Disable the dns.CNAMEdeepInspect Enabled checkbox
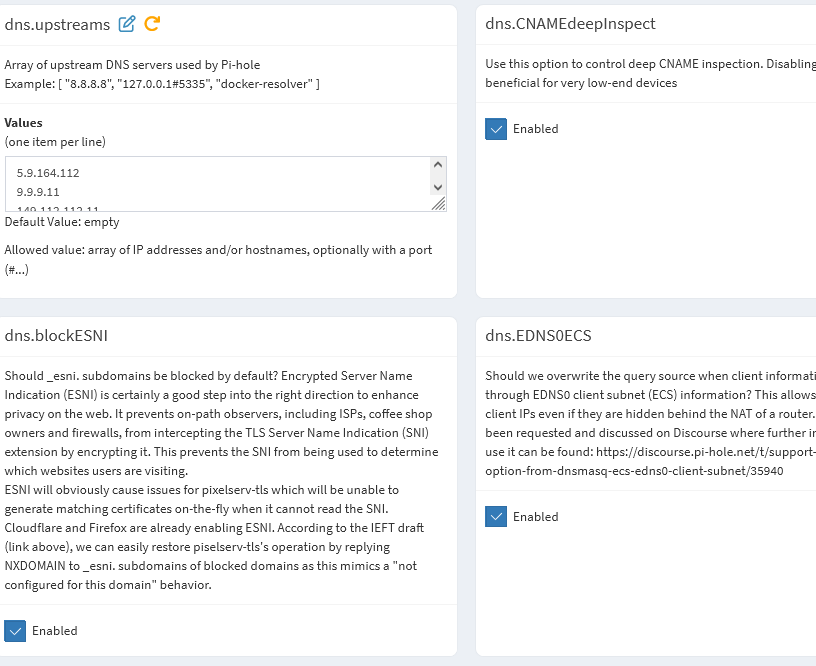 click(496, 129)
